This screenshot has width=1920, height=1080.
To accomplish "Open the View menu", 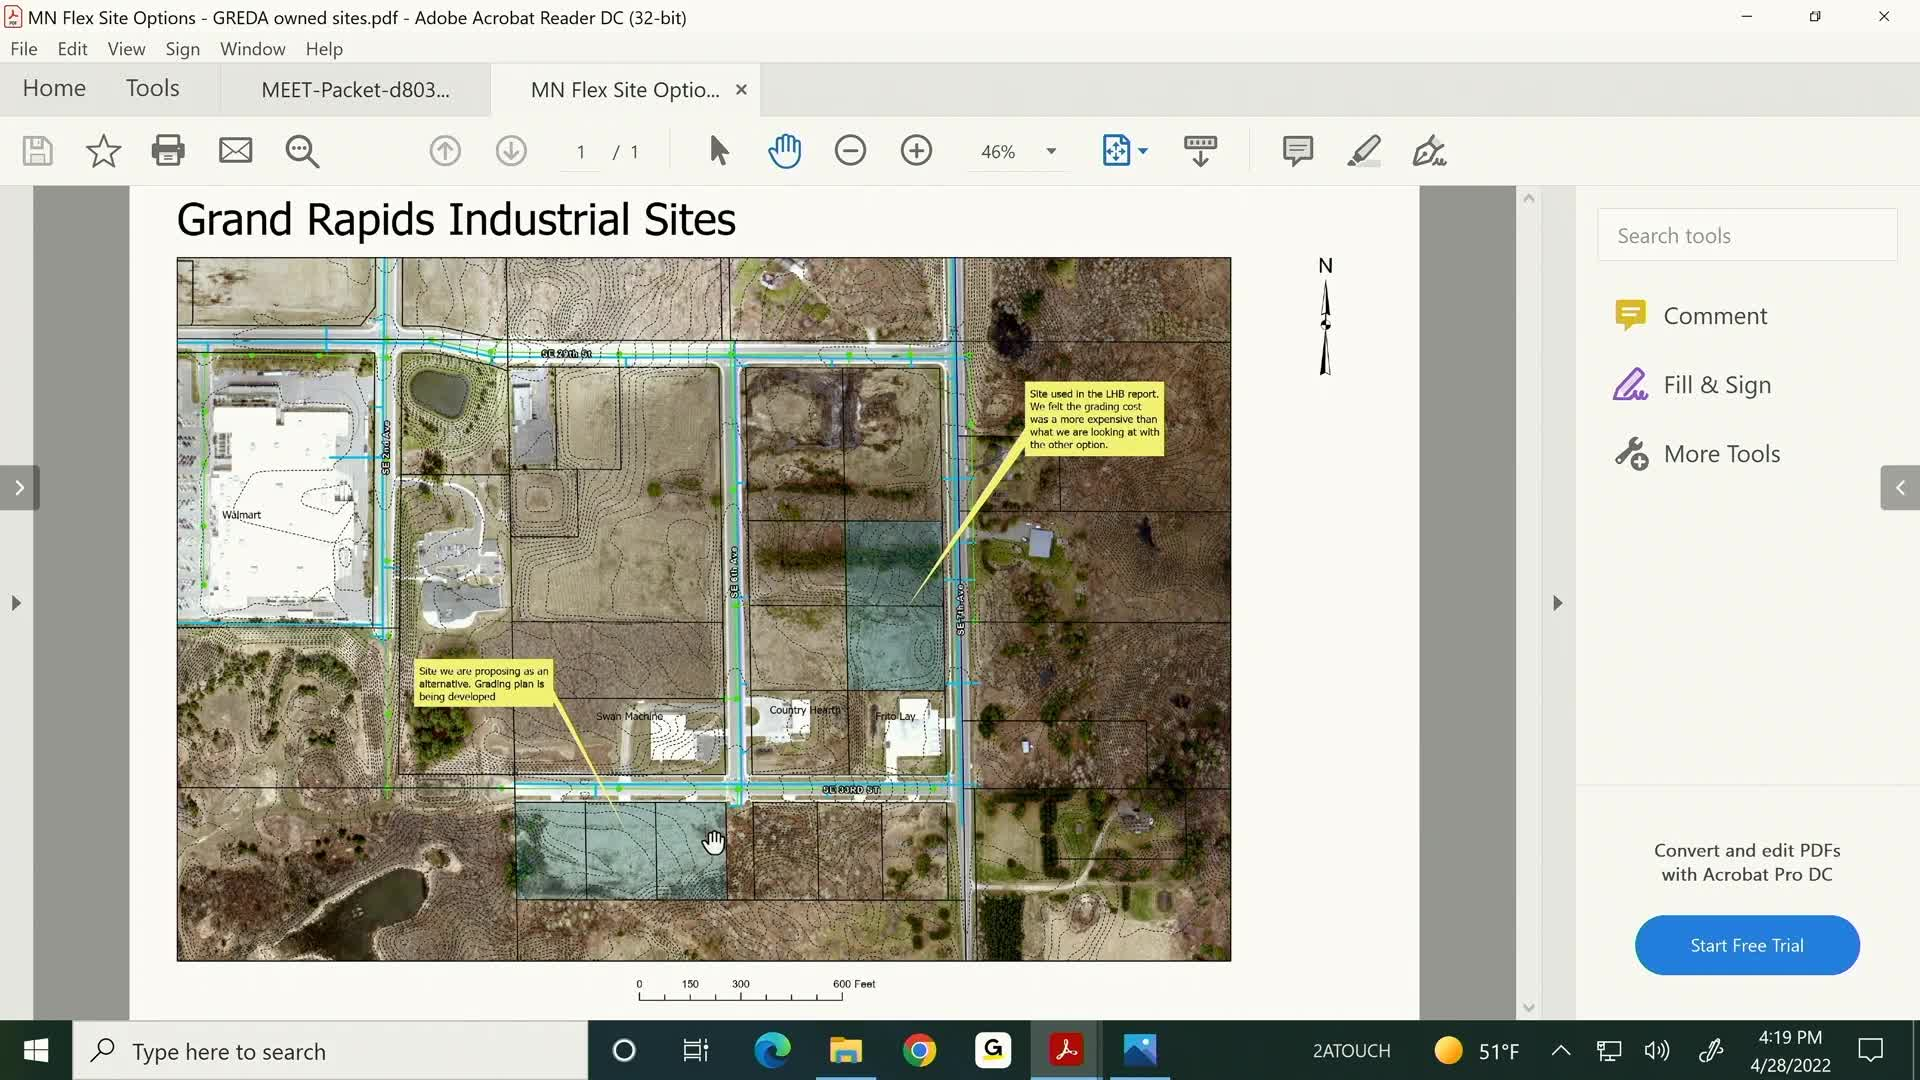I will coord(126,48).
